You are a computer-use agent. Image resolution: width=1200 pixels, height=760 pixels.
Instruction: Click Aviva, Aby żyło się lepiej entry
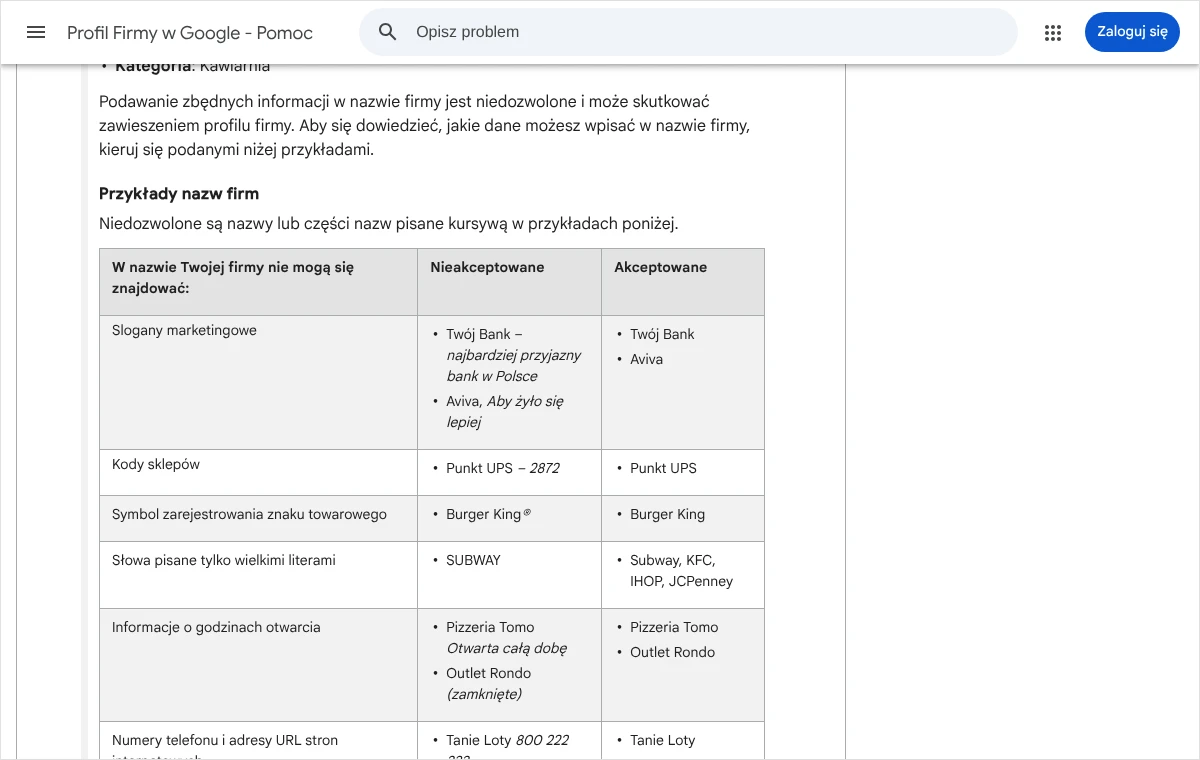[505, 412]
